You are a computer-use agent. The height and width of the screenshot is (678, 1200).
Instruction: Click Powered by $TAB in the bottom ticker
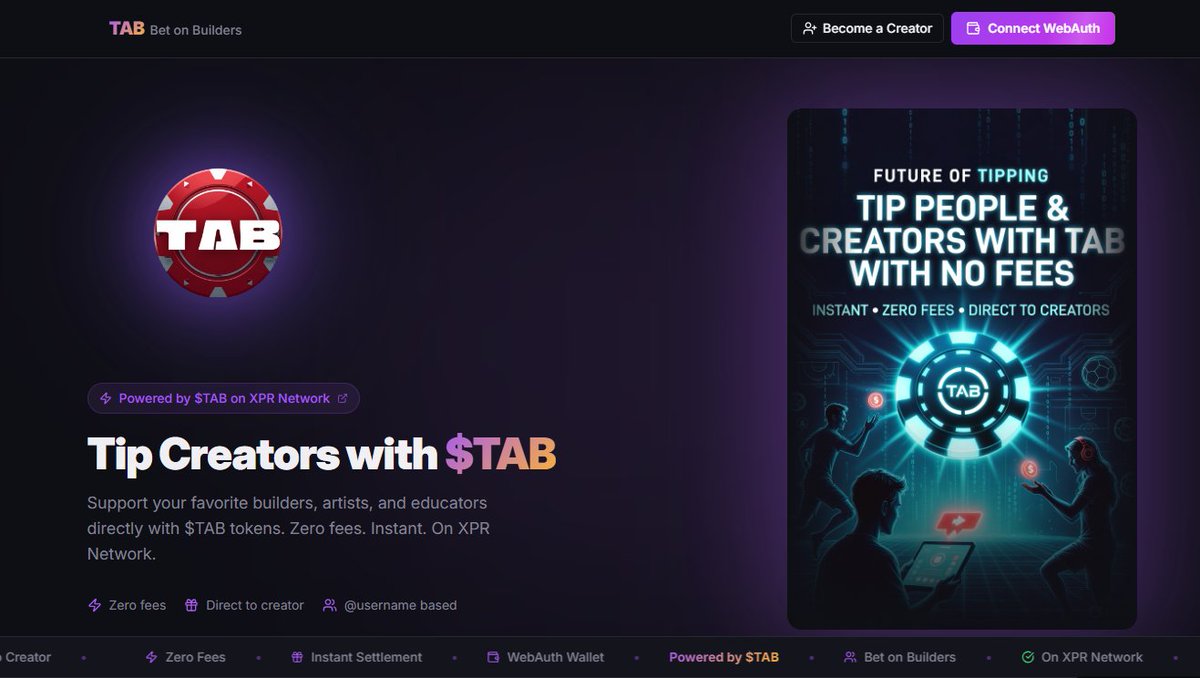click(x=724, y=657)
